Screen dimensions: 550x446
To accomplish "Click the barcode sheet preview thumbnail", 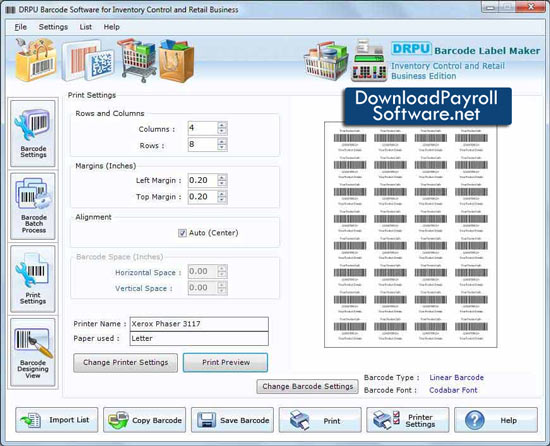I will 410,235.
